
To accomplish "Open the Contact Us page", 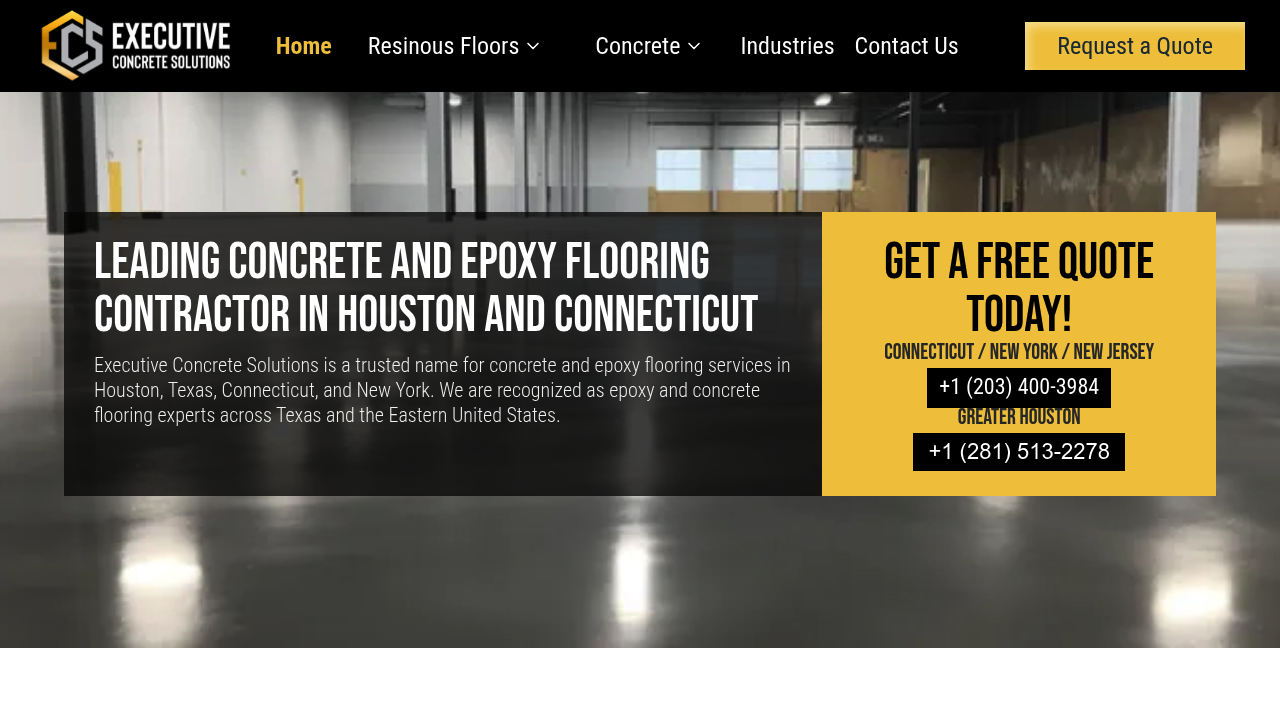I will (x=906, y=46).
